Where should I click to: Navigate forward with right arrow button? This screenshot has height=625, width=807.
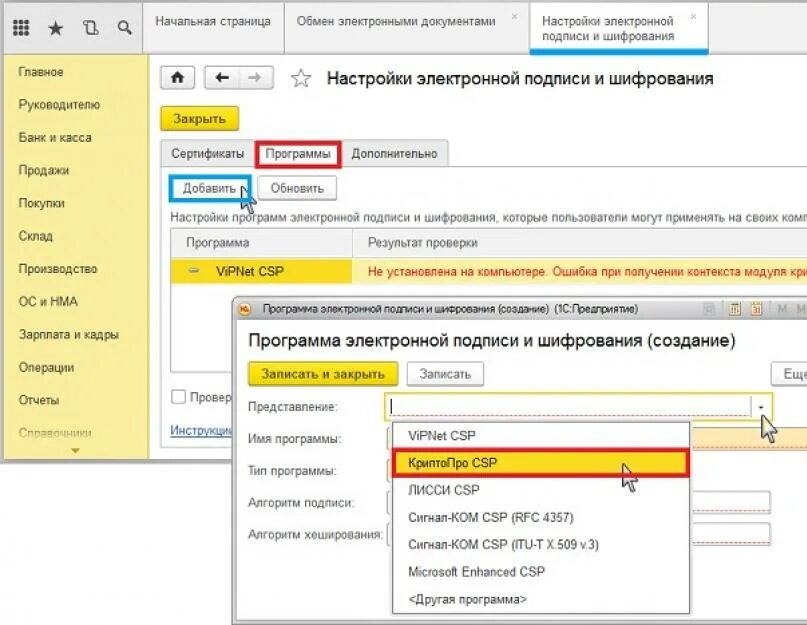[255, 78]
